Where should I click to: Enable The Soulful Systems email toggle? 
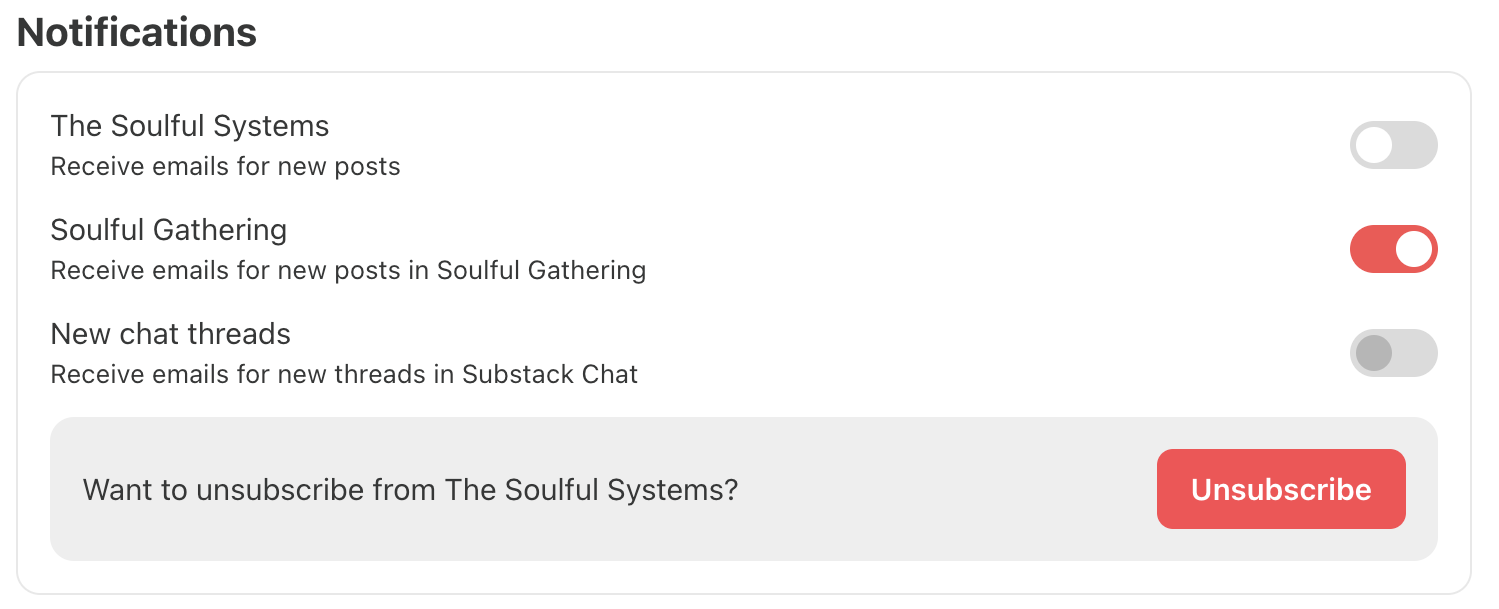(1393, 145)
